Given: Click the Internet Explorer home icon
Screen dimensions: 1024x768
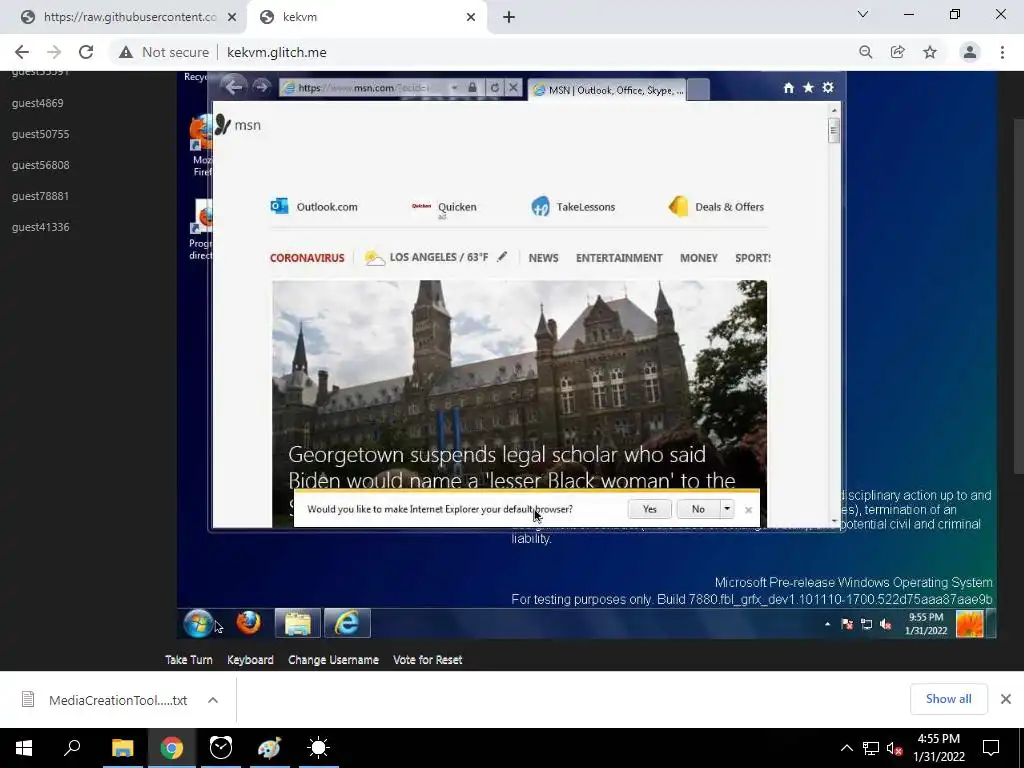Looking at the screenshot, I should (x=788, y=88).
